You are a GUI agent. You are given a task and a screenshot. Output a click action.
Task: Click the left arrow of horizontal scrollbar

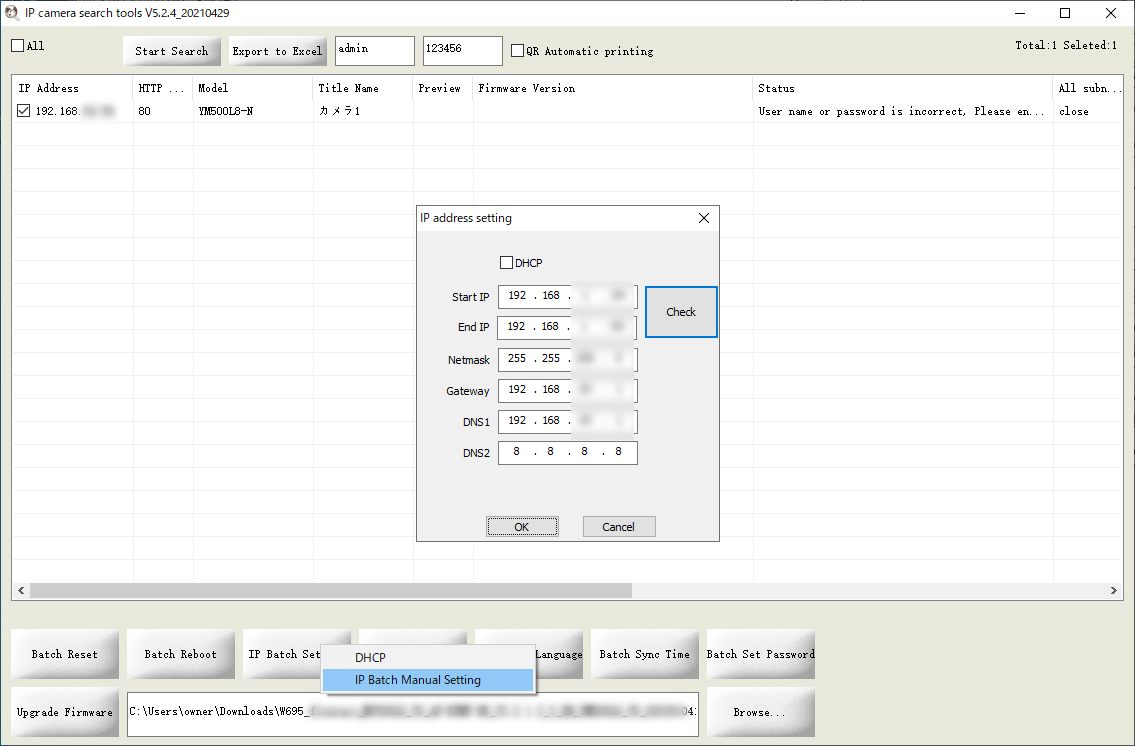pos(21,591)
